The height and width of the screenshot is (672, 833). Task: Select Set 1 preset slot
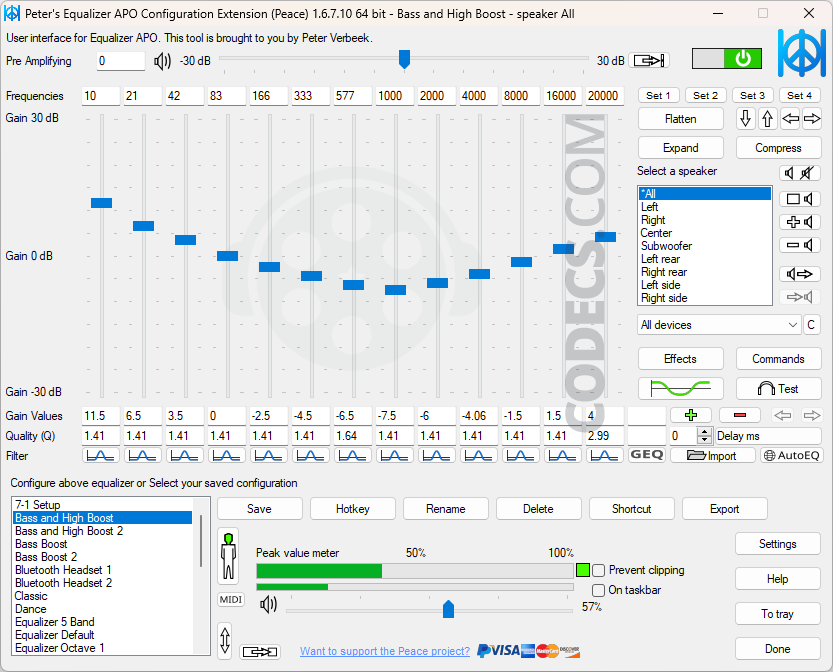658,96
